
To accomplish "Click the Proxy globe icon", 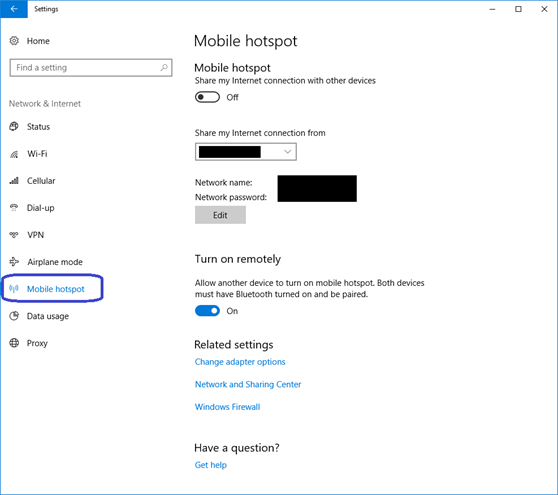I will (14, 343).
